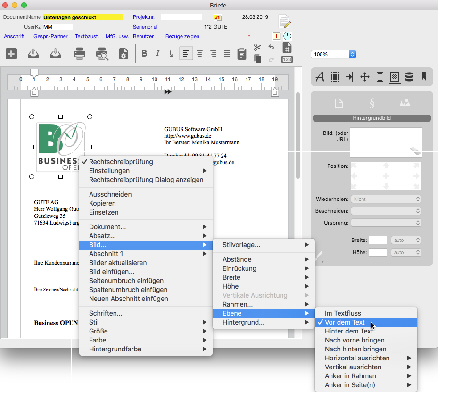
Task: Click the yellow Dokument-Name input field
Action: tap(83, 17)
